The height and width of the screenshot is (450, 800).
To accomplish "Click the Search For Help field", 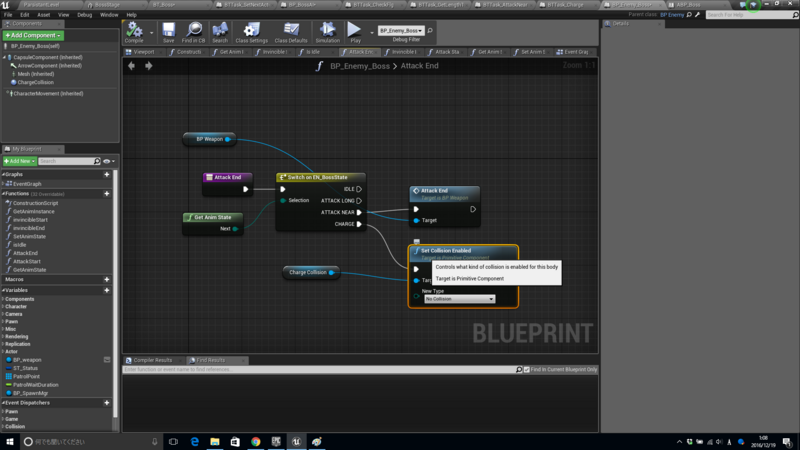I will click(x=750, y=15).
